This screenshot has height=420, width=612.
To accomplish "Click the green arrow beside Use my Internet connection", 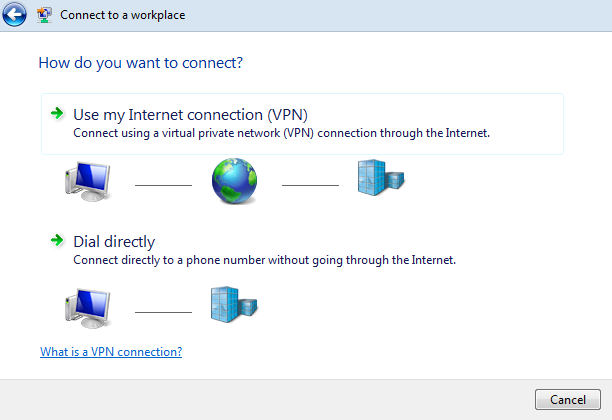I will [x=57, y=114].
